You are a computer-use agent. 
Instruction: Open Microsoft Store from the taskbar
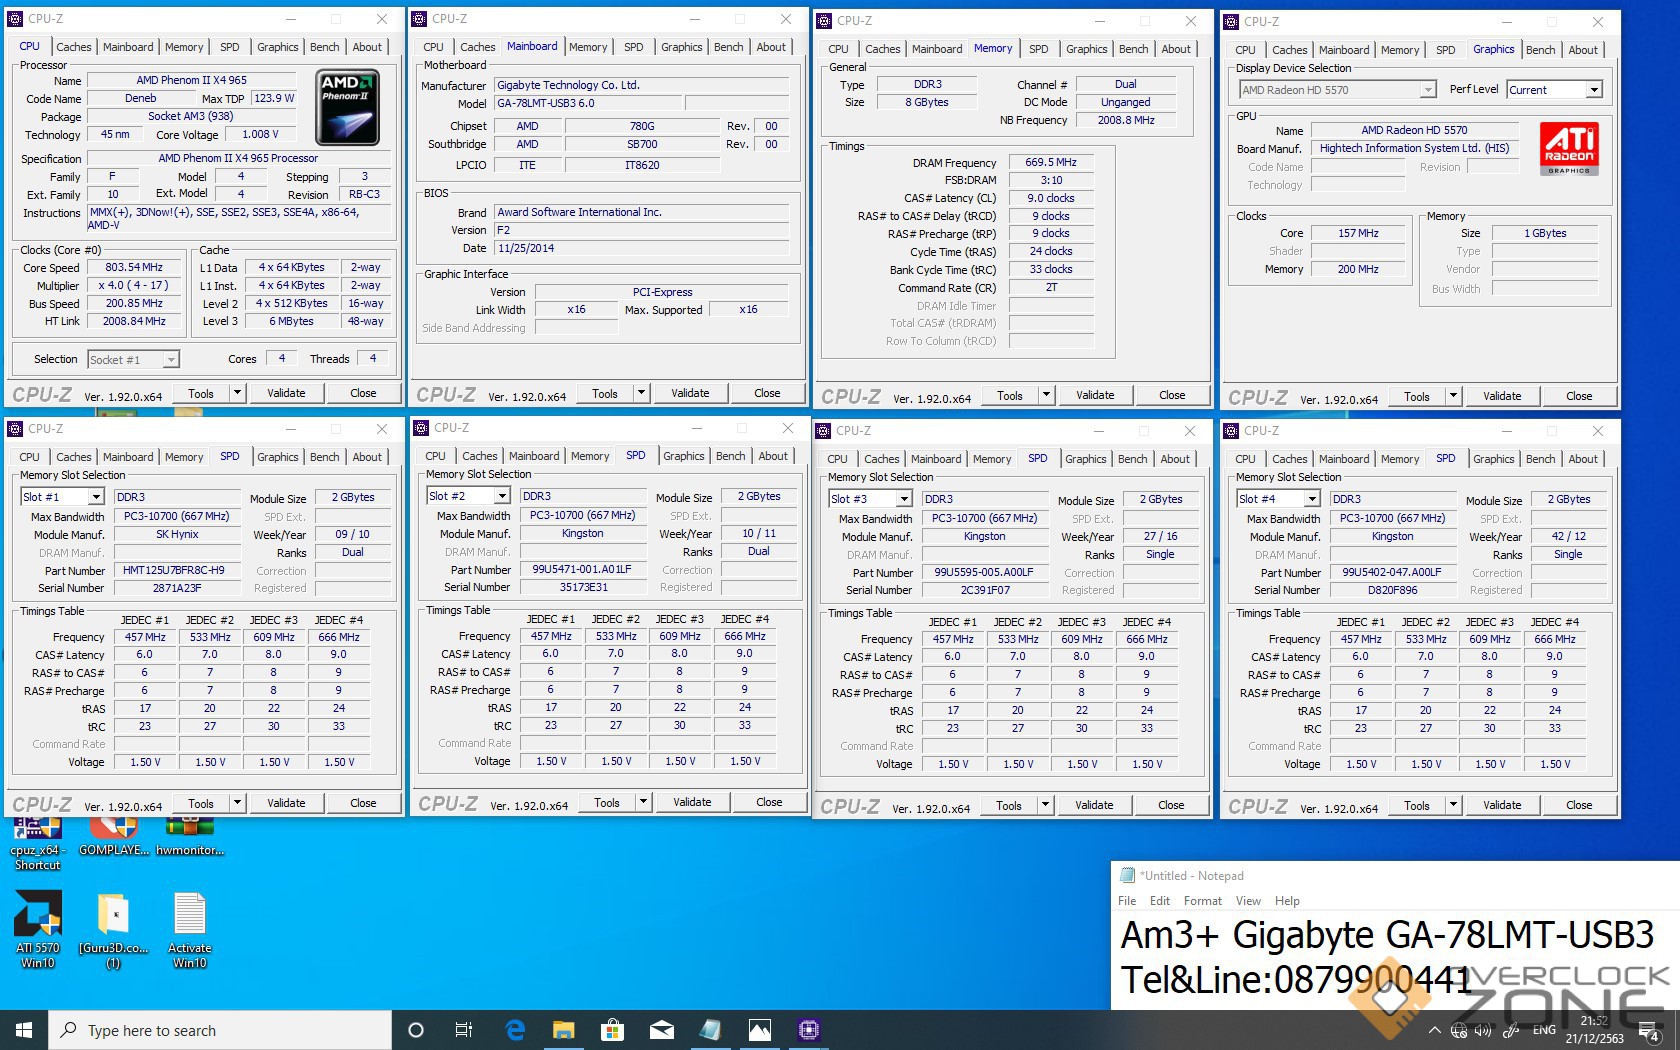coord(612,1030)
